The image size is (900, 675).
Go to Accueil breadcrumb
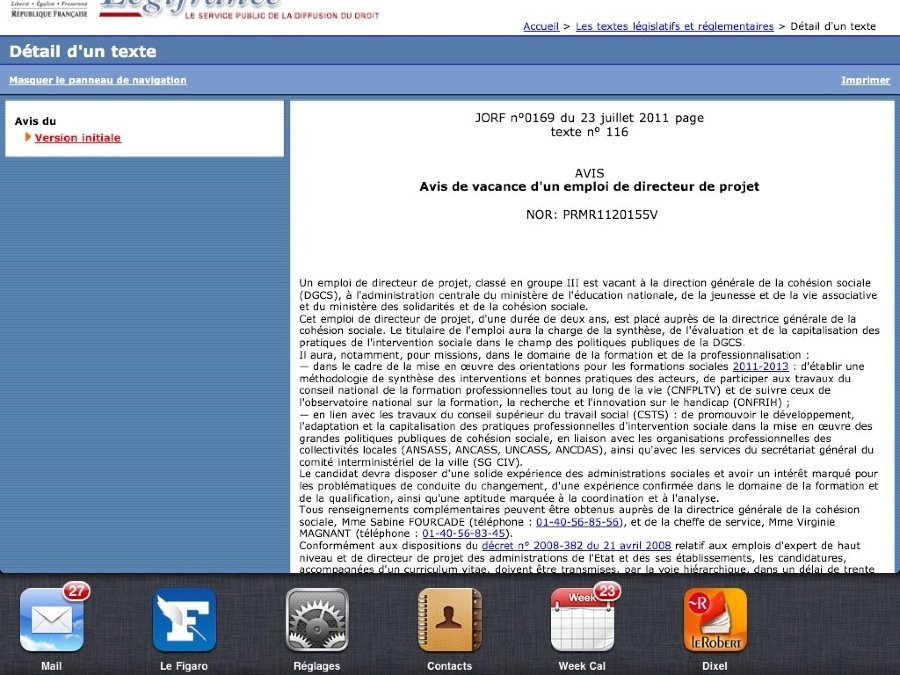541,26
